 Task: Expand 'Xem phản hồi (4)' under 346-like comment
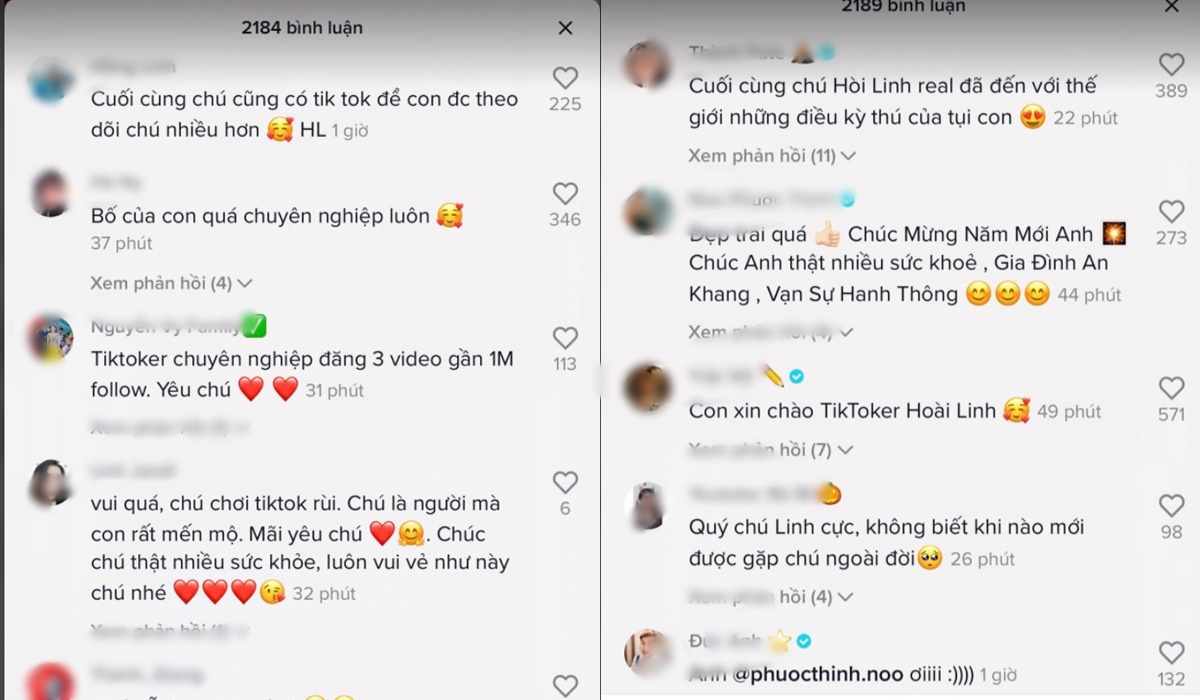tap(171, 283)
